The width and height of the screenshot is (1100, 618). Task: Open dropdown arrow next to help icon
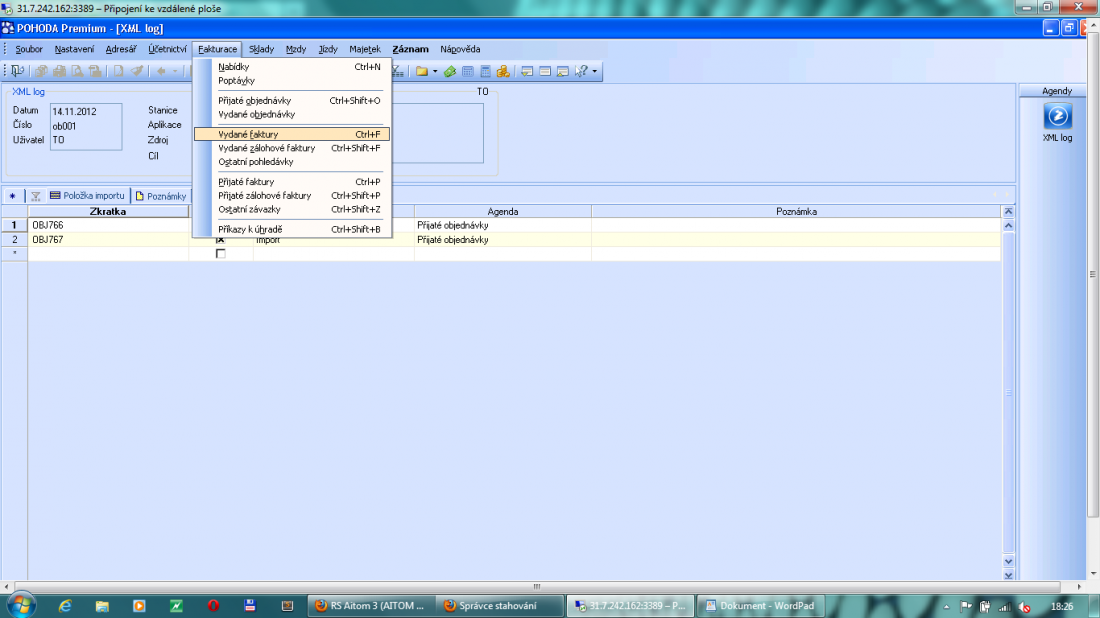point(595,71)
